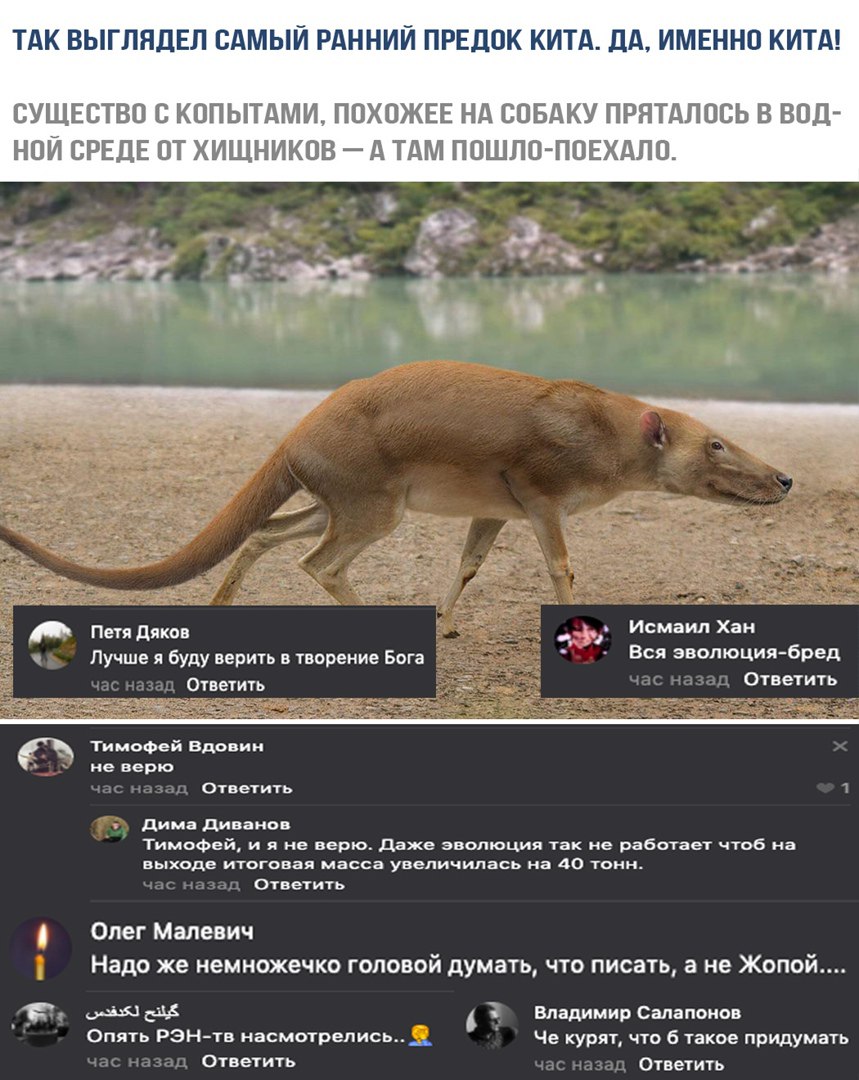
Task: Click Владимир Салапонов's avatar
Action: click(492, 1025)
